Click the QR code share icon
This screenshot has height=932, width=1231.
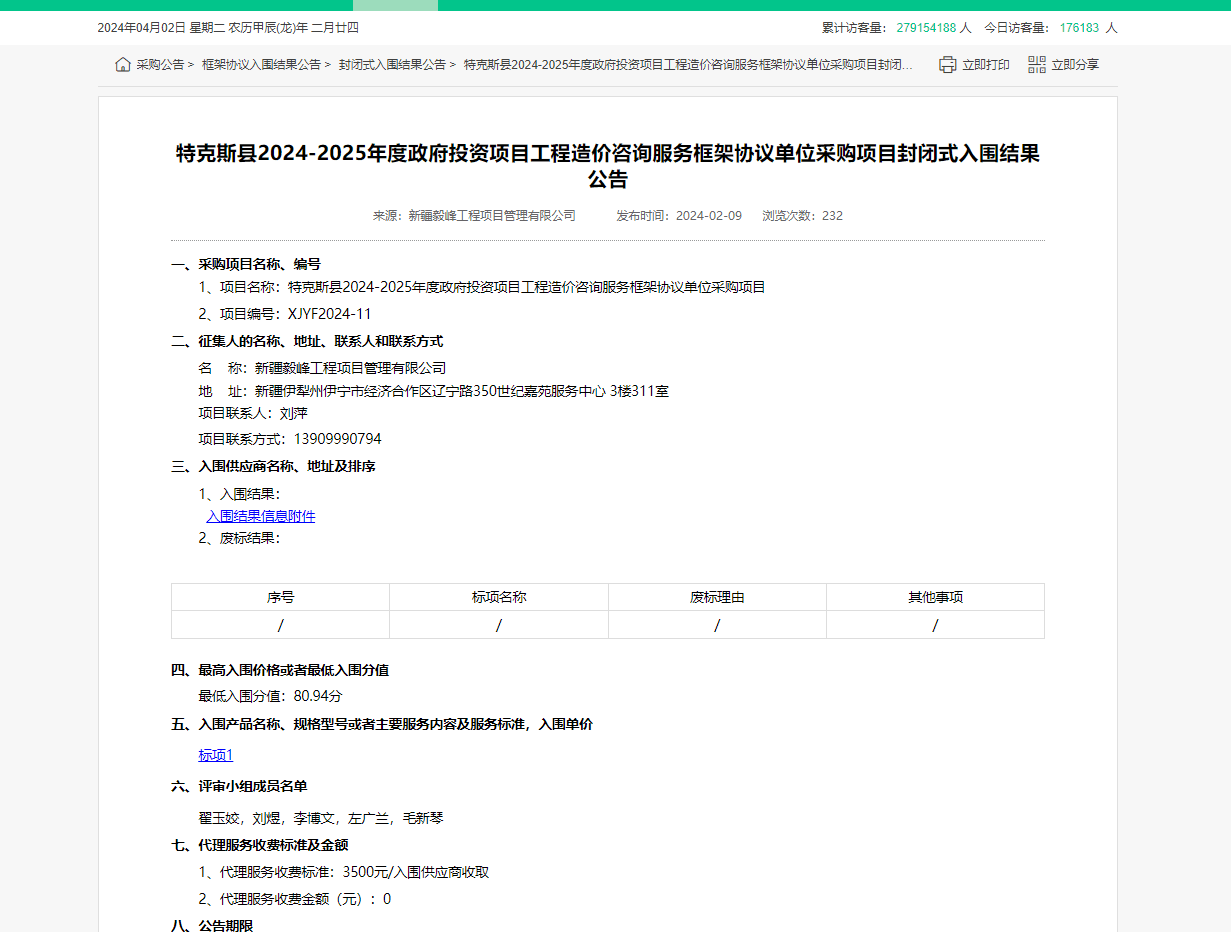[x=1037, y=65]
